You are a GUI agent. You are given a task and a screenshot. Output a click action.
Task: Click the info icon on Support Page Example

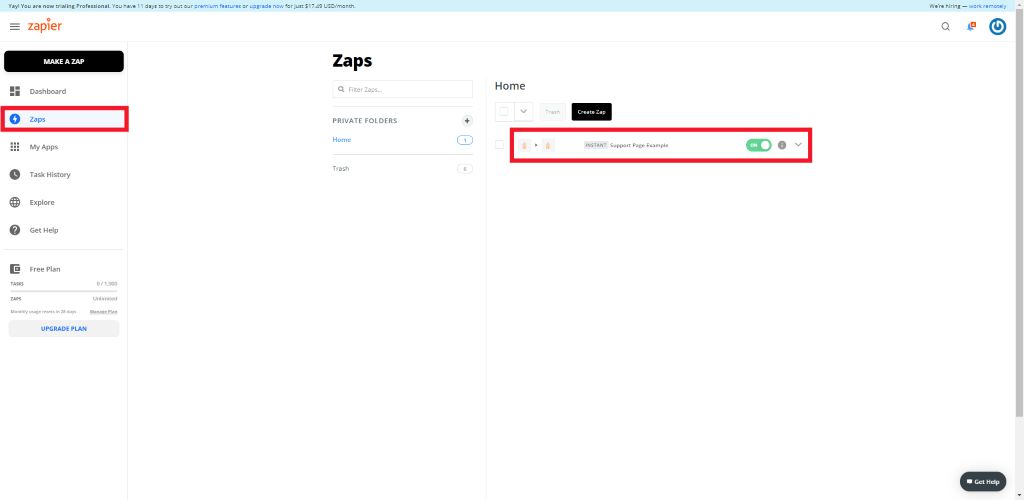coord(782,145)
